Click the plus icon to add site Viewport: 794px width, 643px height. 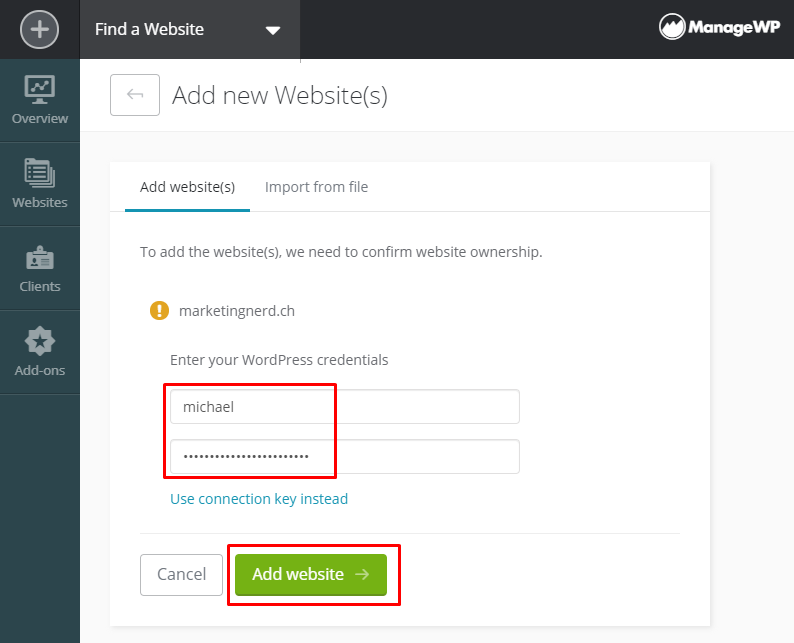point(39,29)
